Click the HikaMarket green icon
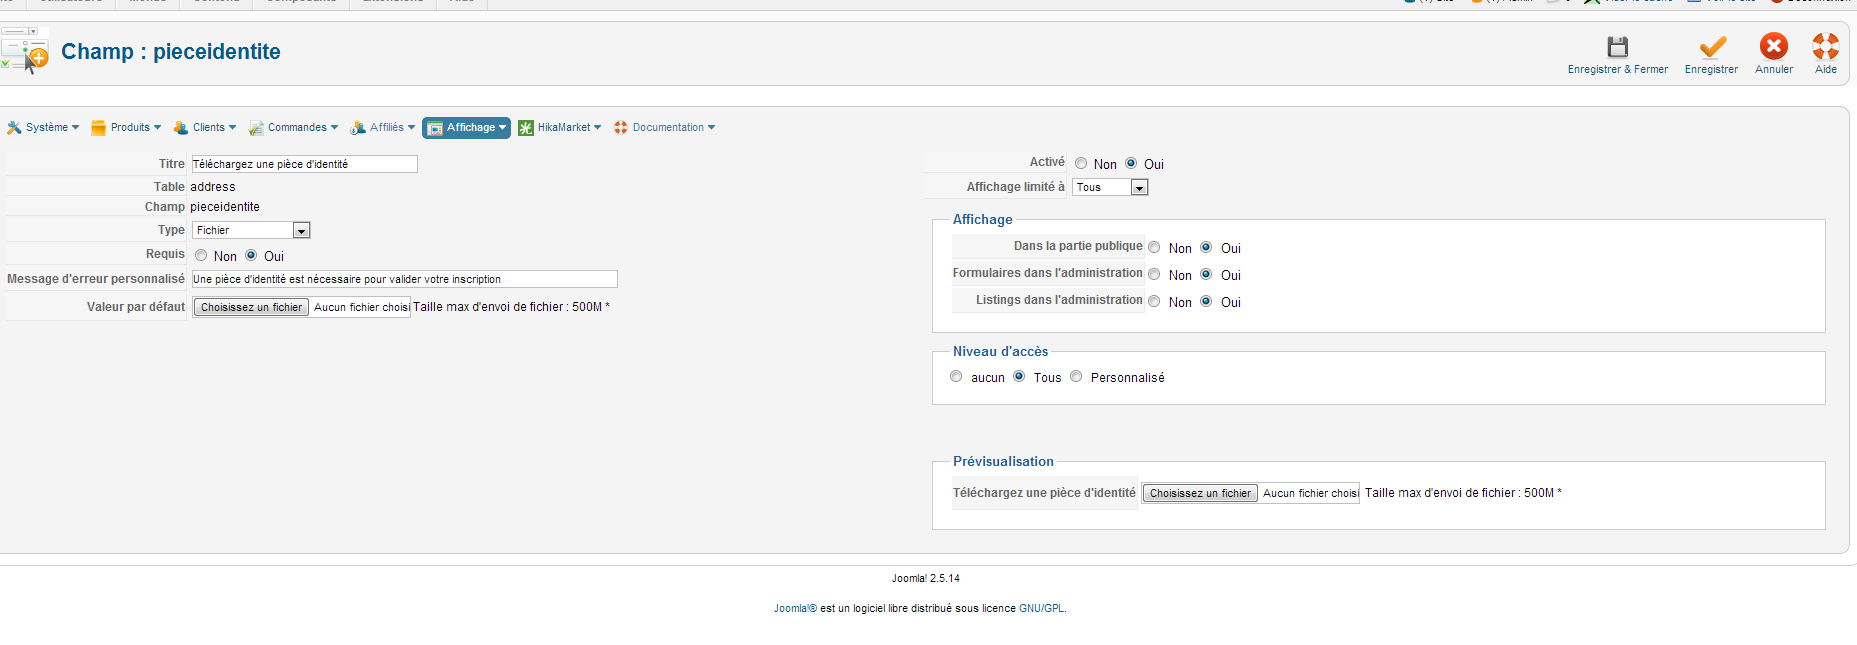Image resolution: width=1857 pixels, height=645 pixels. (x=526, y=128)
